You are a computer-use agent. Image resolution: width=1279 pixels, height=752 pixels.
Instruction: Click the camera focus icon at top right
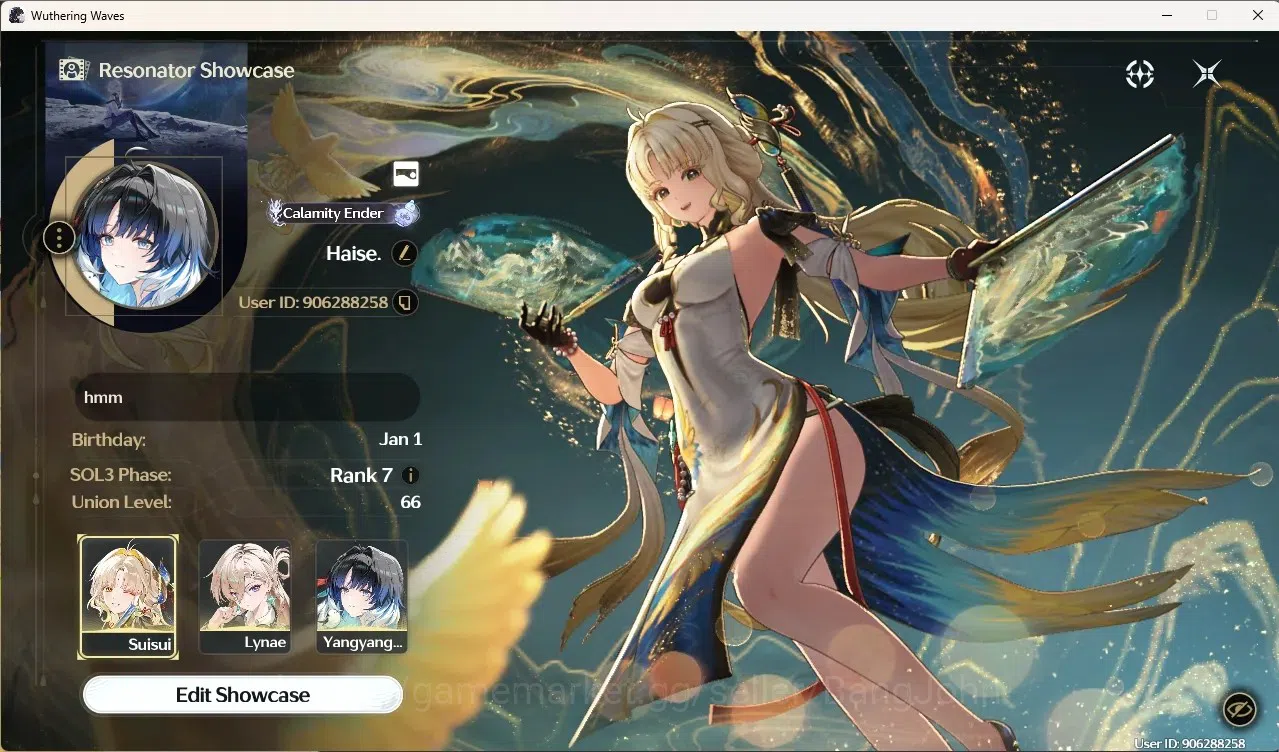tap(1140, 74)
